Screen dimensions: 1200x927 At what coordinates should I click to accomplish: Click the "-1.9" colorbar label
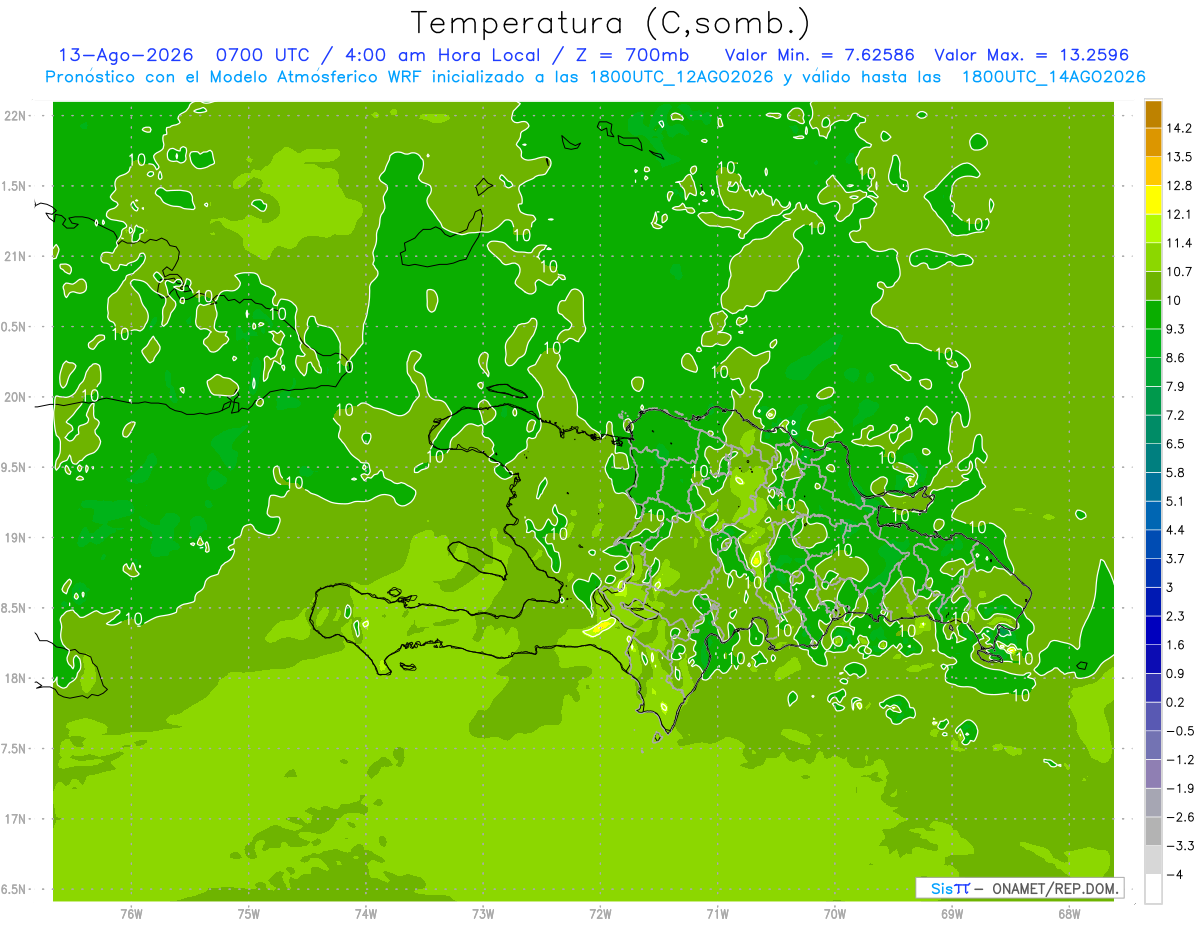click(x=1181, y=789)
